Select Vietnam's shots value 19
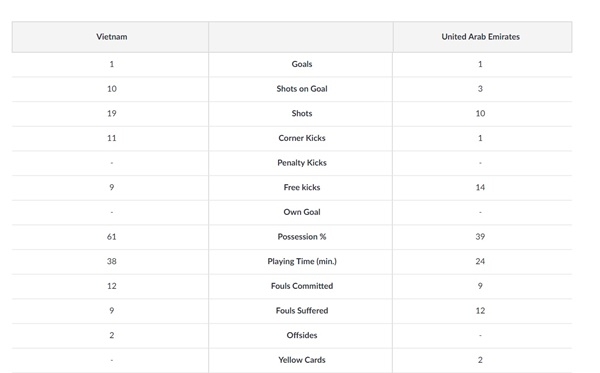The height and width of the screenshot is (373, 600). tap(111, 113)
